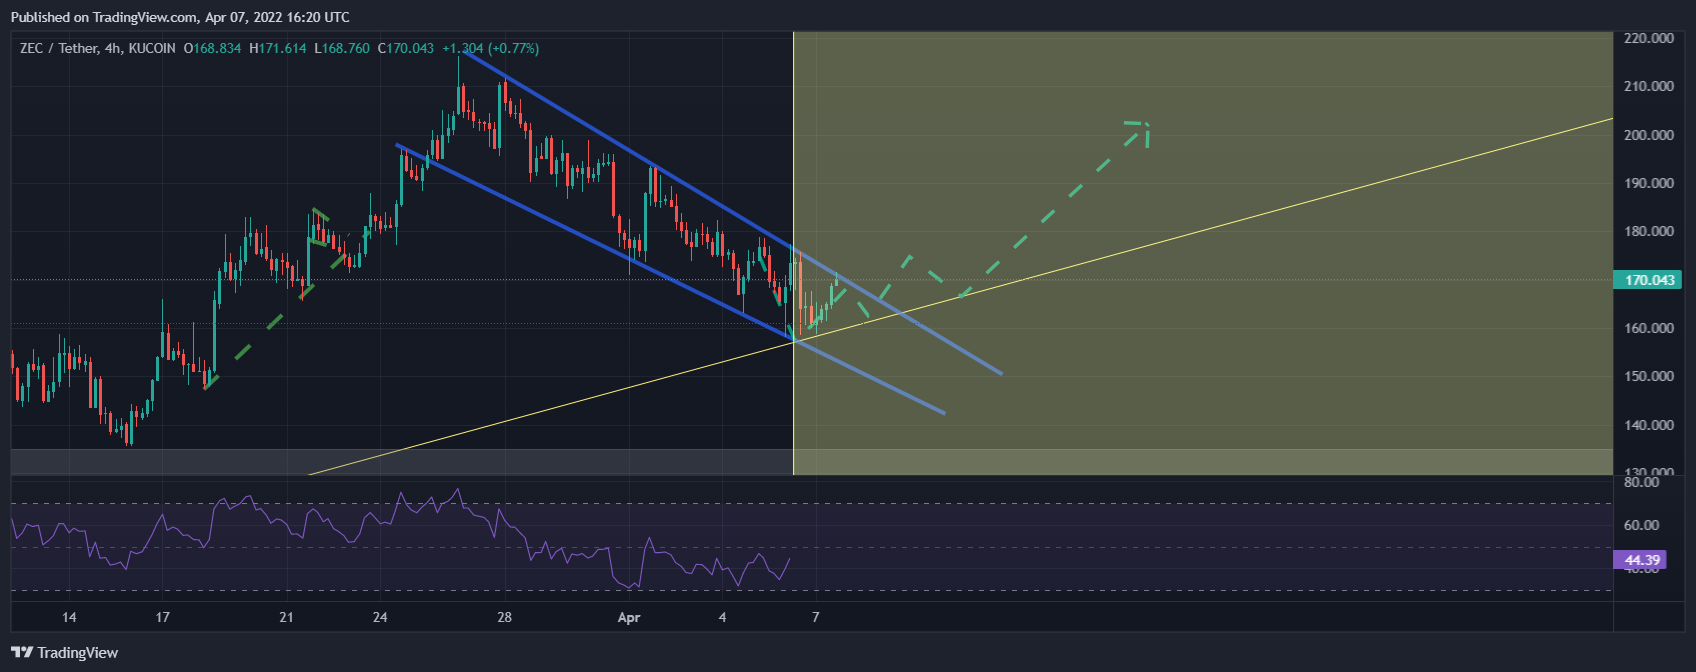The width and height of the screenshot is (1696, 672).
Task: Click the 'Apr' label on time axis
Action: 629,617
